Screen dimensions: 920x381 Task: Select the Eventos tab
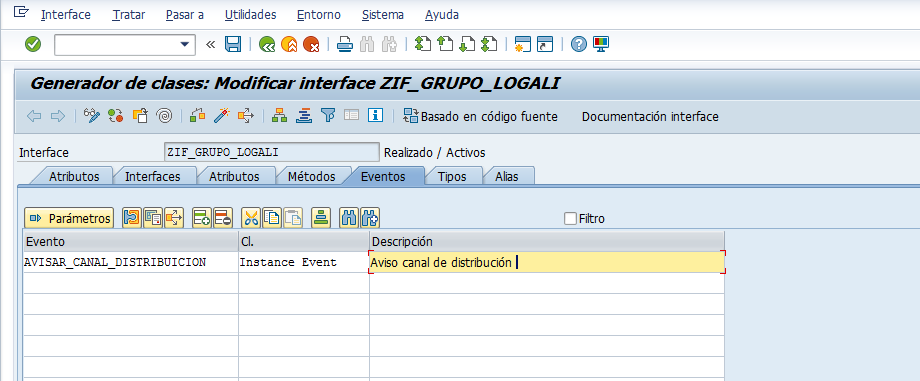click(x=383, y=176)
